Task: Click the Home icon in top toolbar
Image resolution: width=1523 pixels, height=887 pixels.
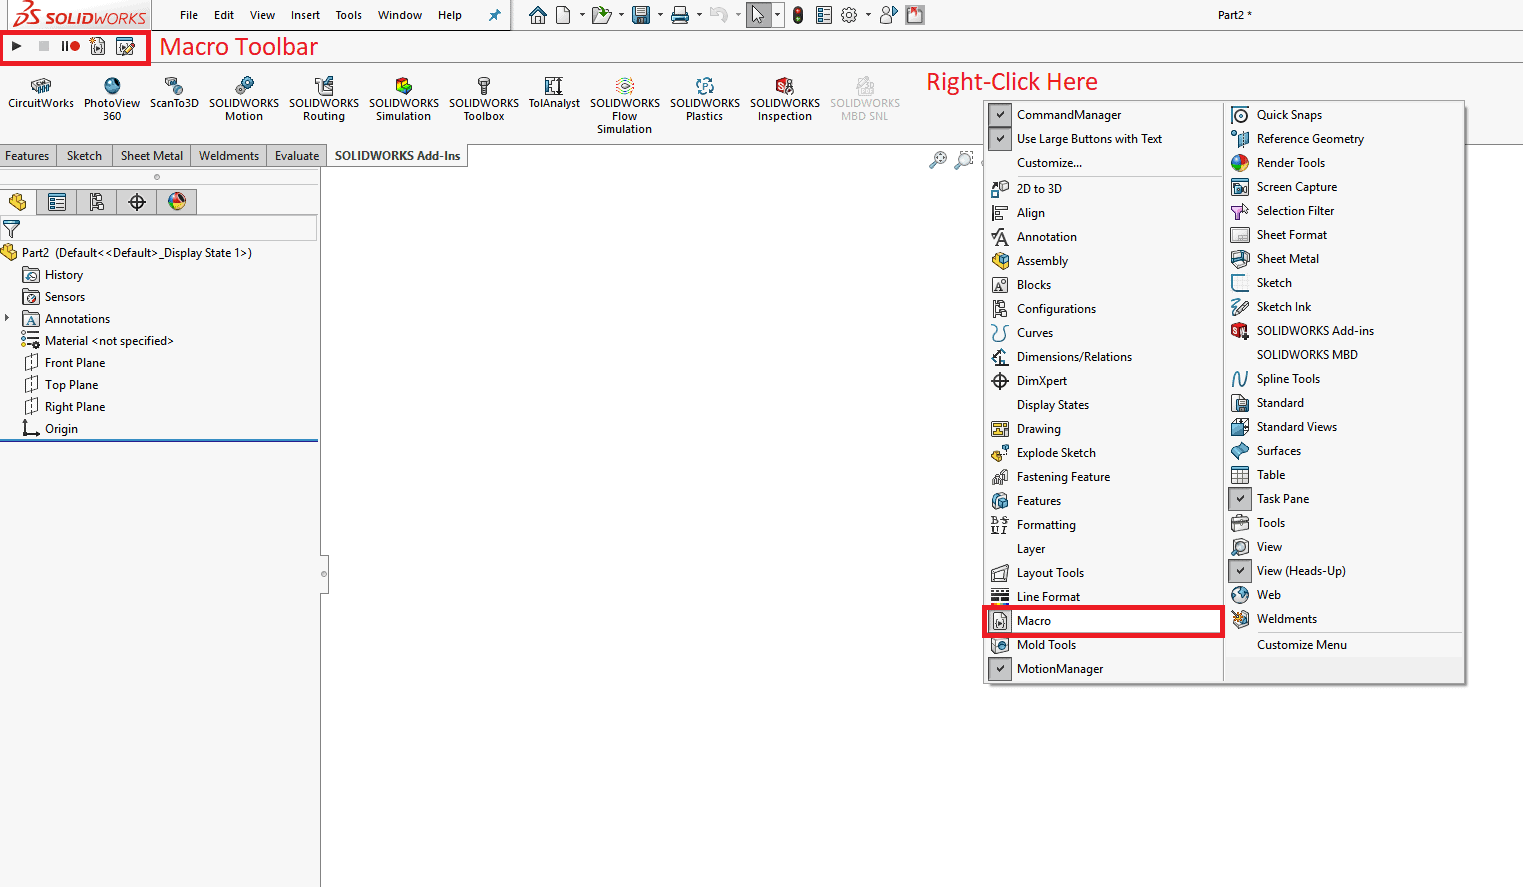Action: (538, 15)
